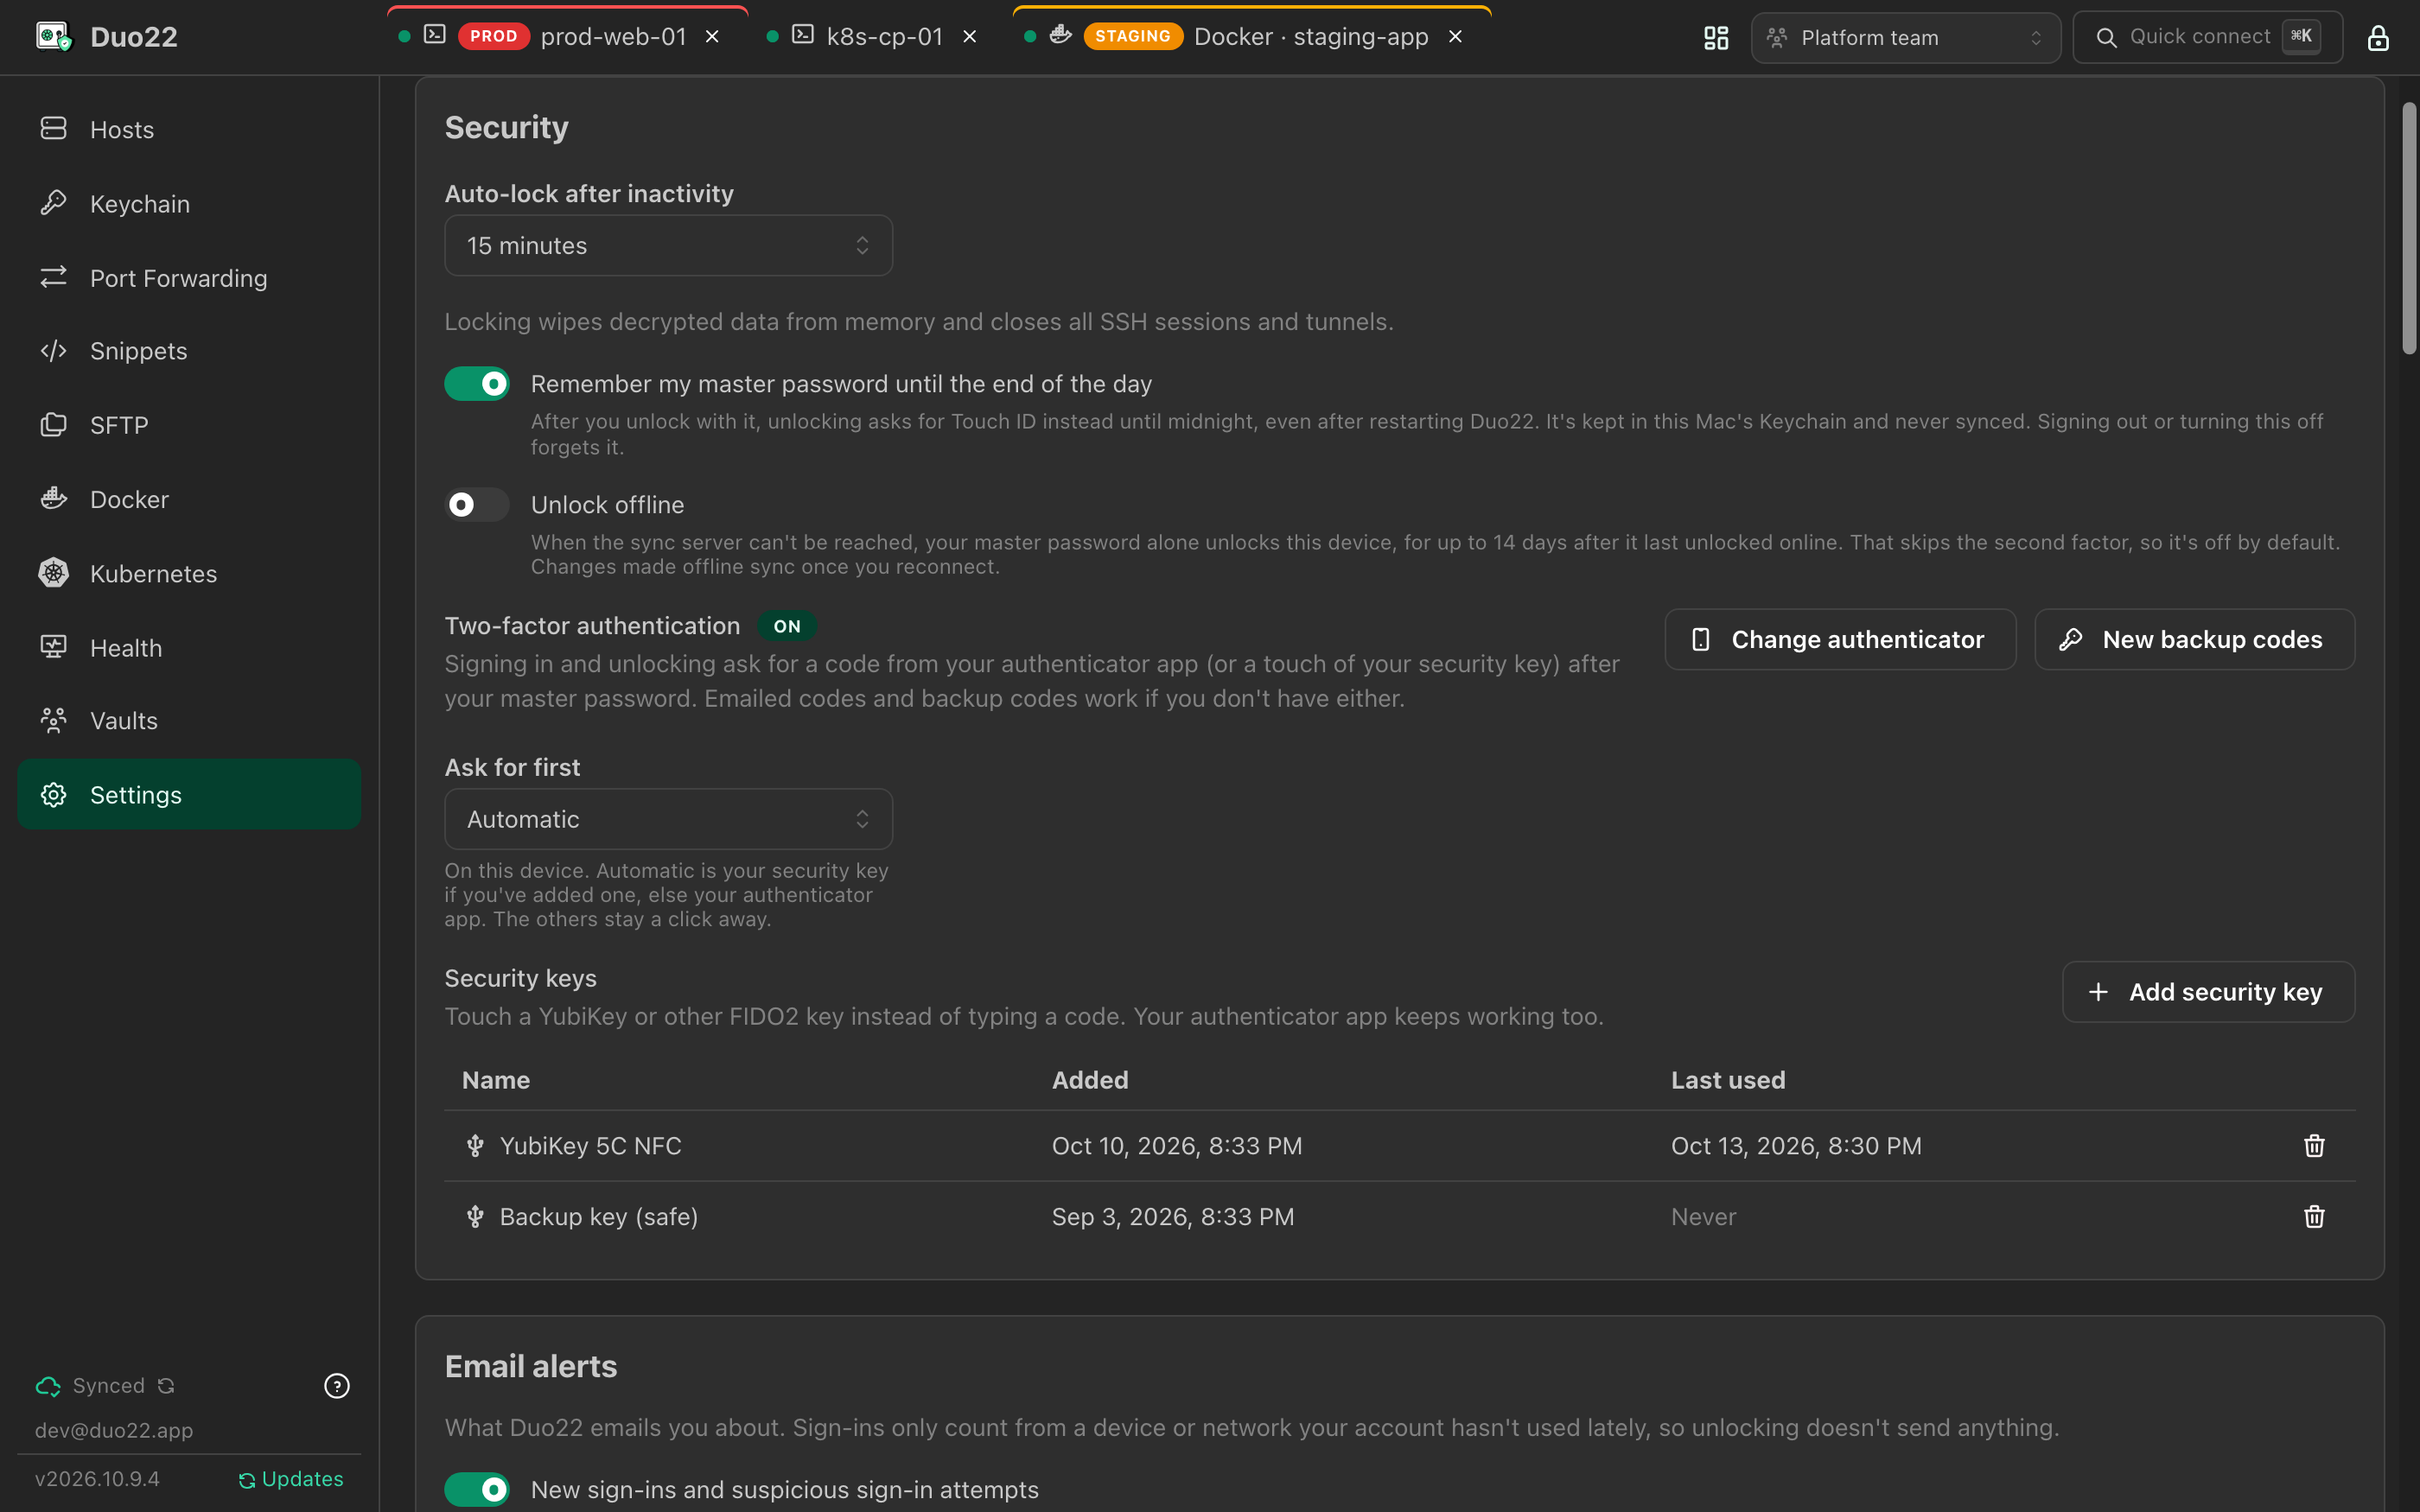2420x1512 pixels.
Task: Open the Docker sidebar section
Action: (189, 499)
